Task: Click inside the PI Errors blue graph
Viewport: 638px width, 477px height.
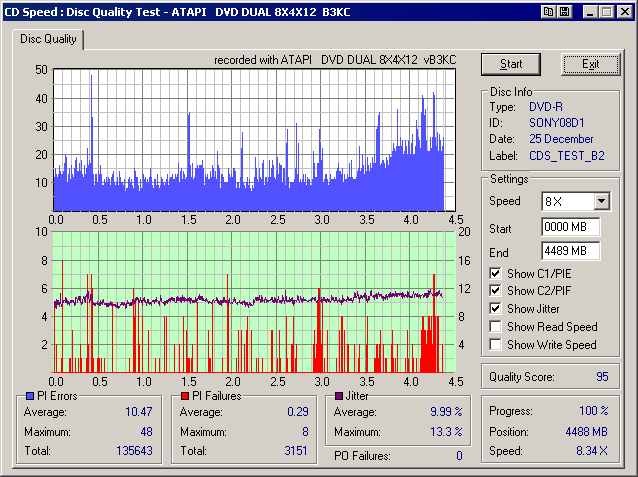Action: pos(250,140)
